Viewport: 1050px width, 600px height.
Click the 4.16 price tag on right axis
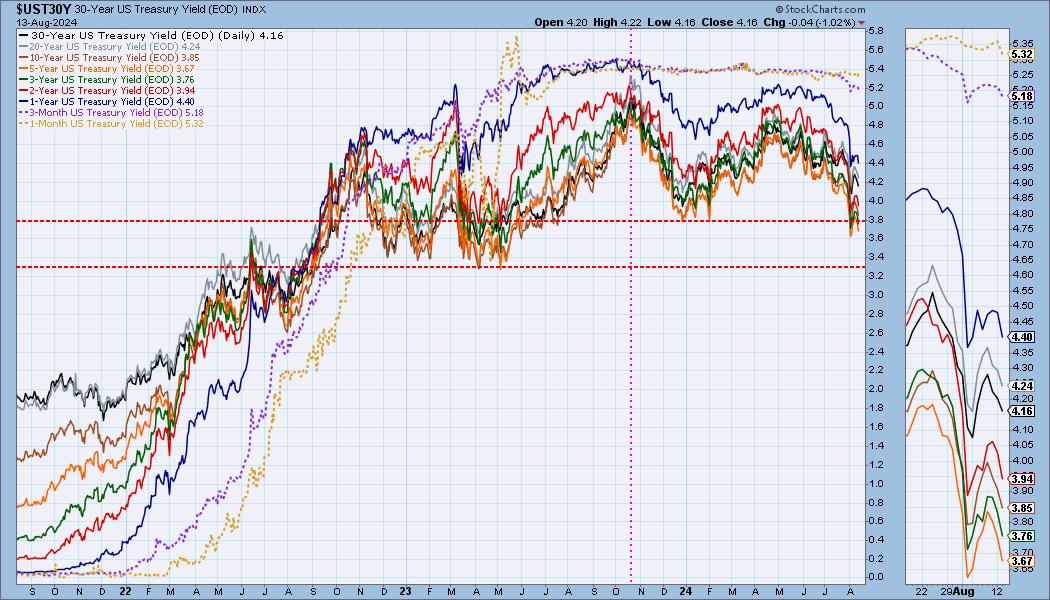coord(1022,411)
